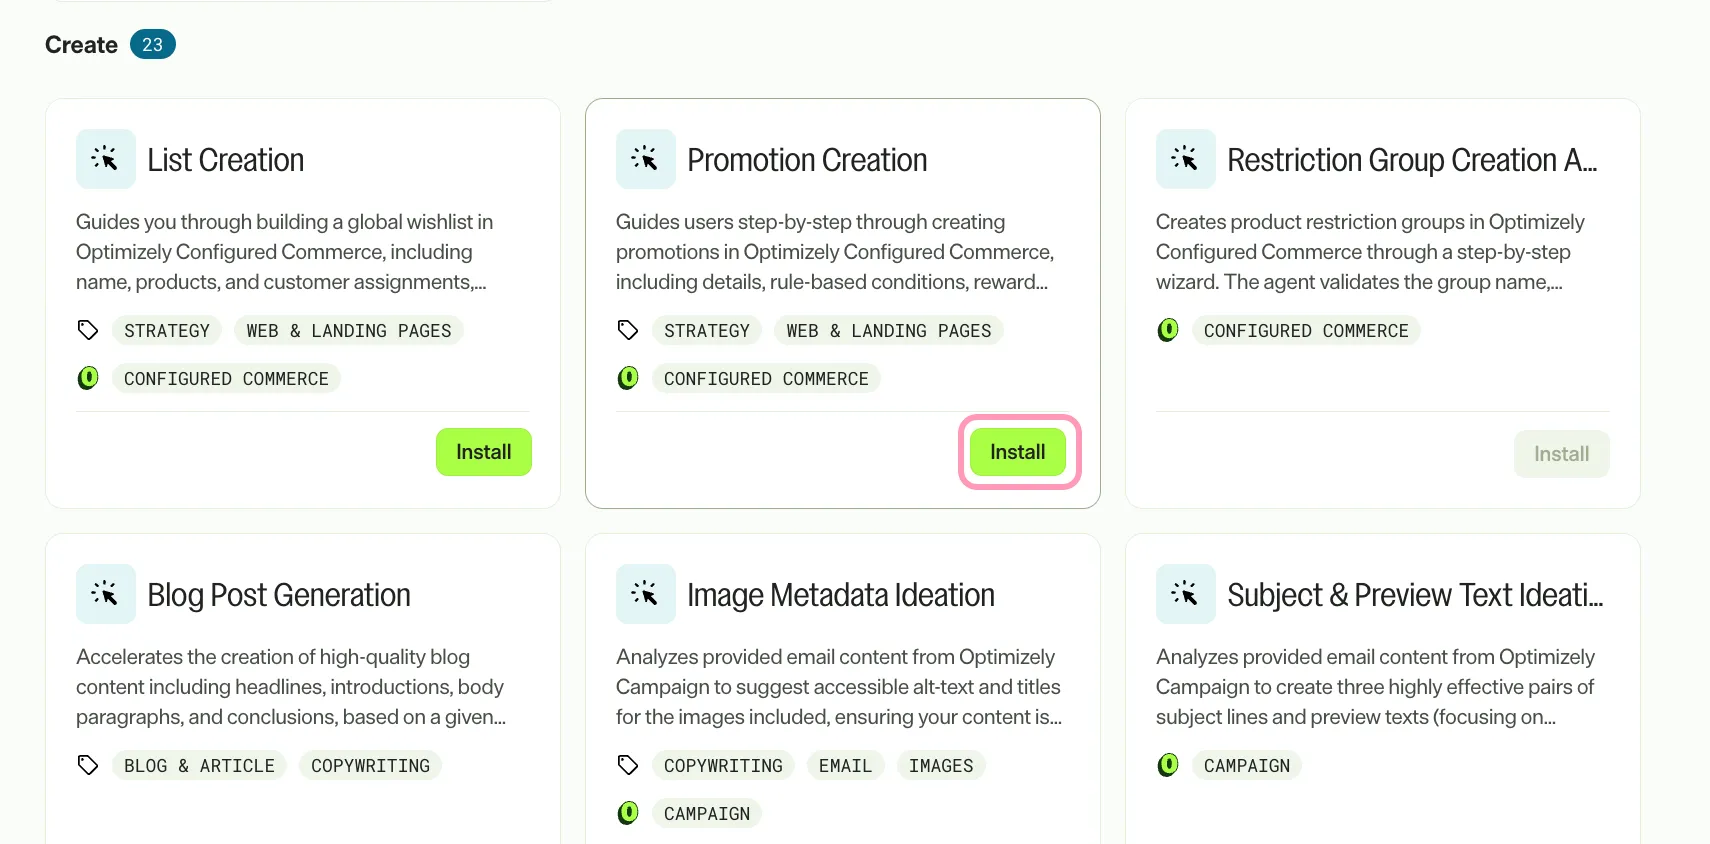The image size is (1710, 844).
Task: Click the Create section count badge 23
Action: 153,45
